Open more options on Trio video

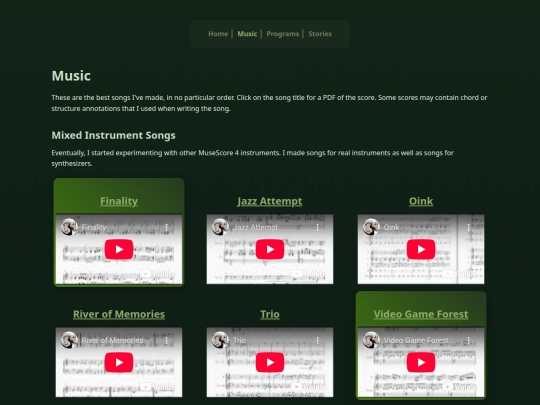click(318, 340)
